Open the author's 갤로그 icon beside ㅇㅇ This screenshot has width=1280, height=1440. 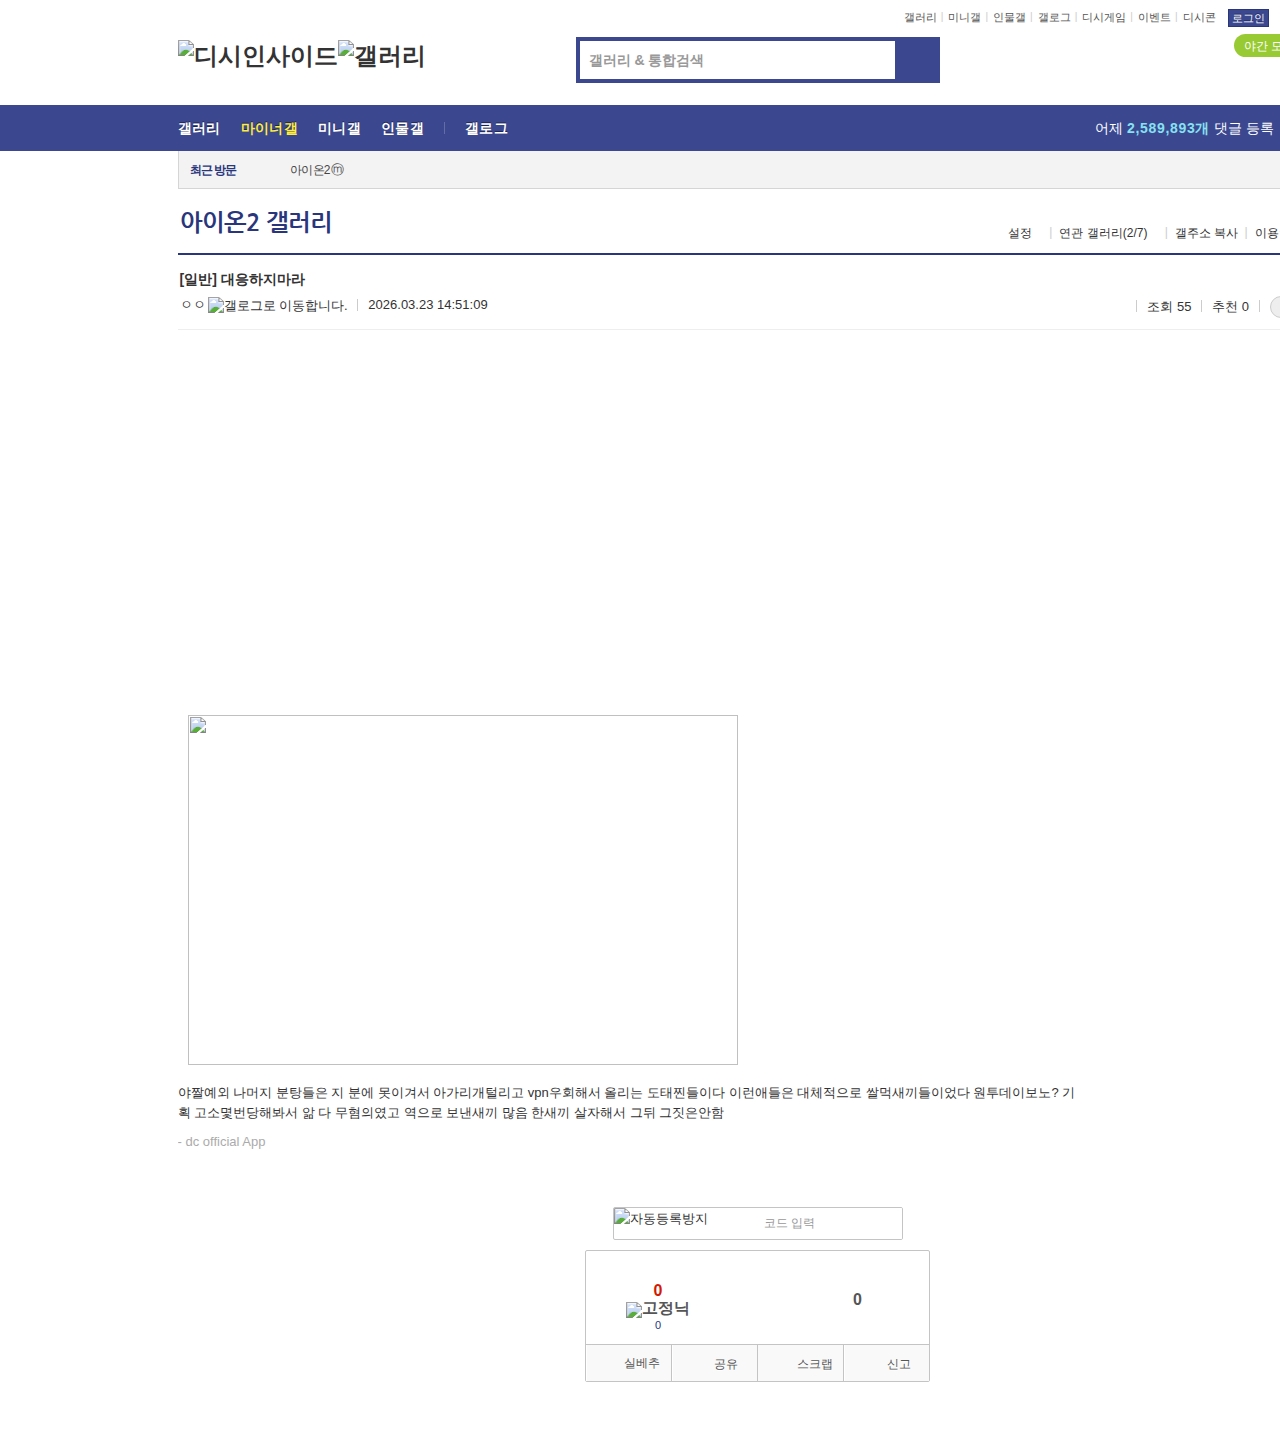(278, 306)
